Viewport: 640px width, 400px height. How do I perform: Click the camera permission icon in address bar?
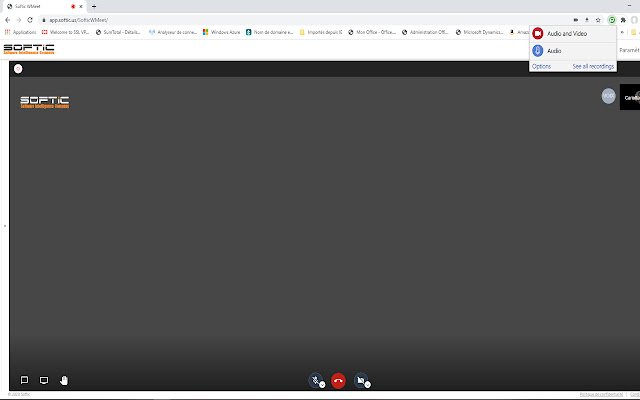(576, 20)
